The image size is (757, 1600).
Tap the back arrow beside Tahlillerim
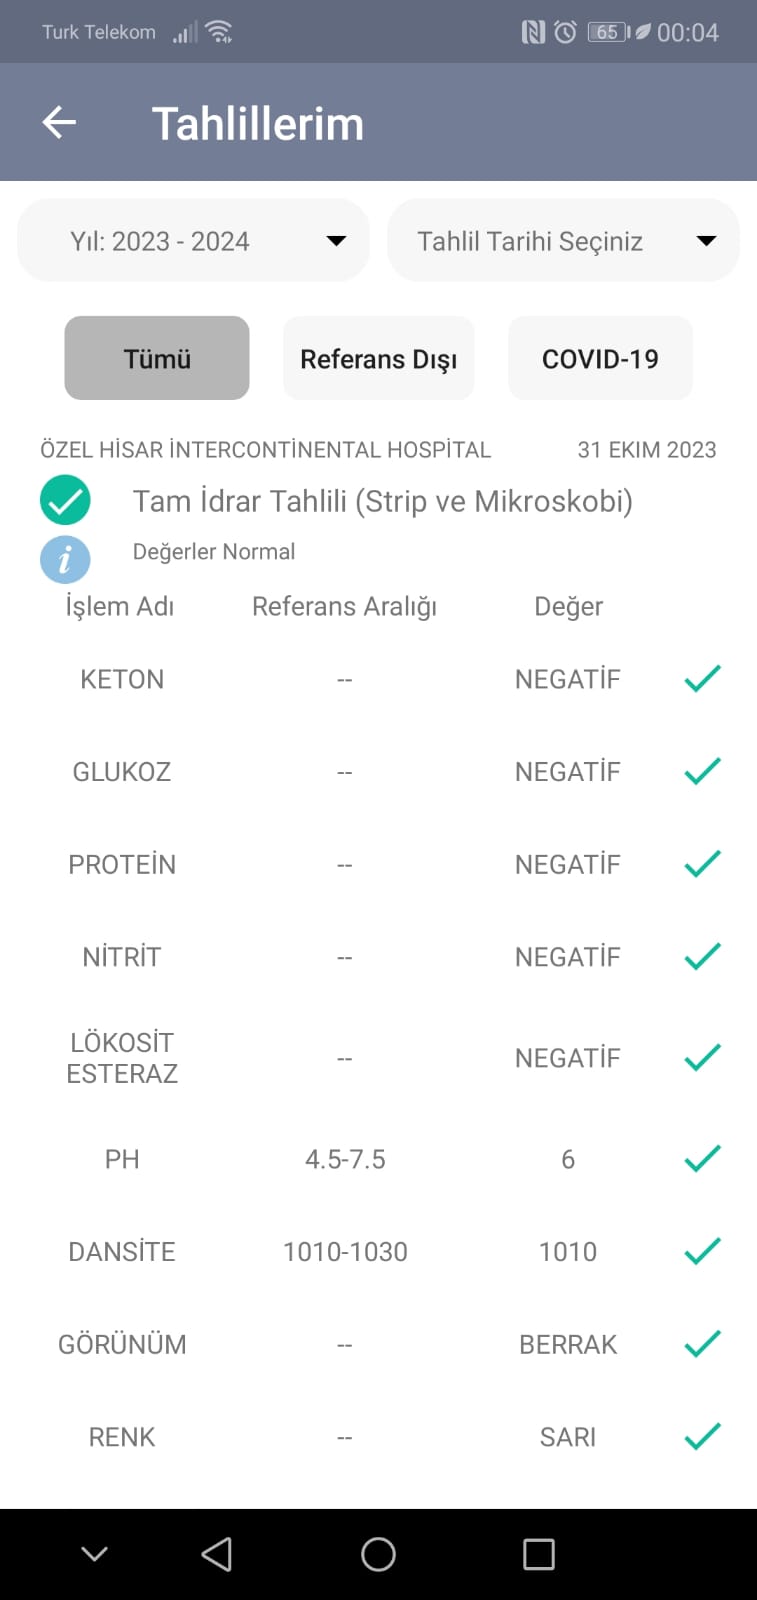[59, 123]
